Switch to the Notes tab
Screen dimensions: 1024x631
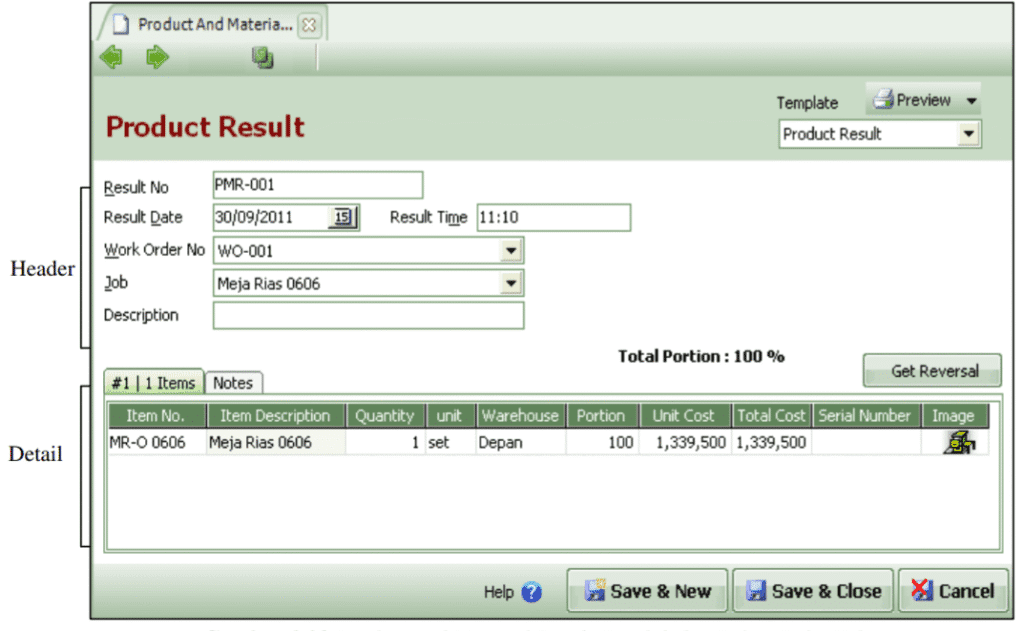coord(233,382)
